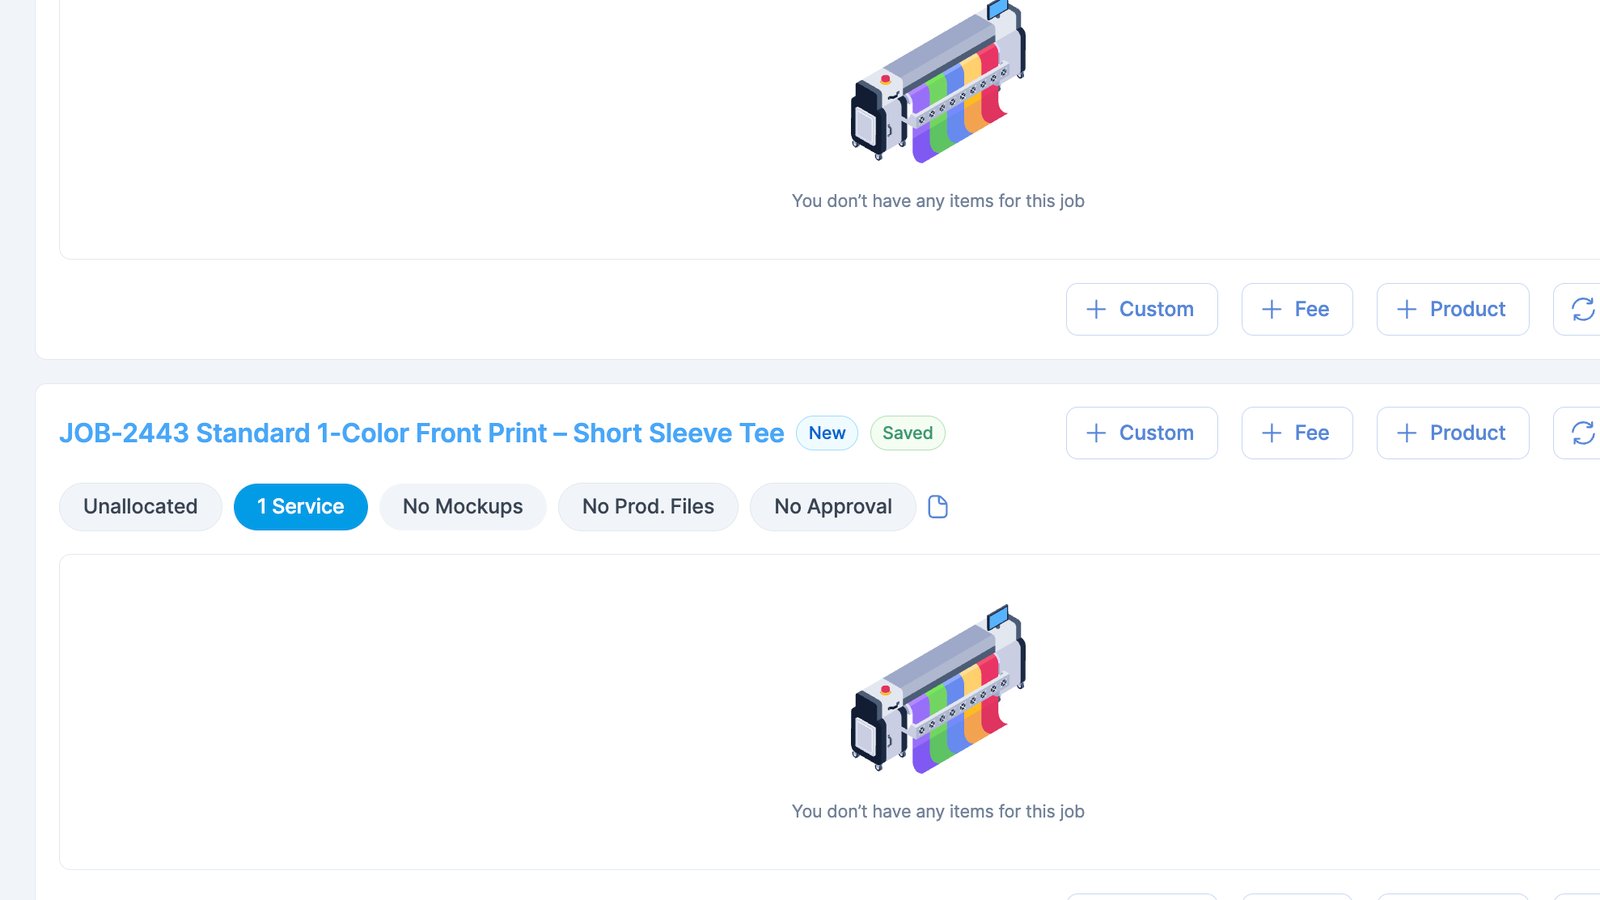This screenshot has height=900, width=1600.
Task: Add a Product from the JOB-2443 header
Action: pyautogui.click(x=1452, y=433)
